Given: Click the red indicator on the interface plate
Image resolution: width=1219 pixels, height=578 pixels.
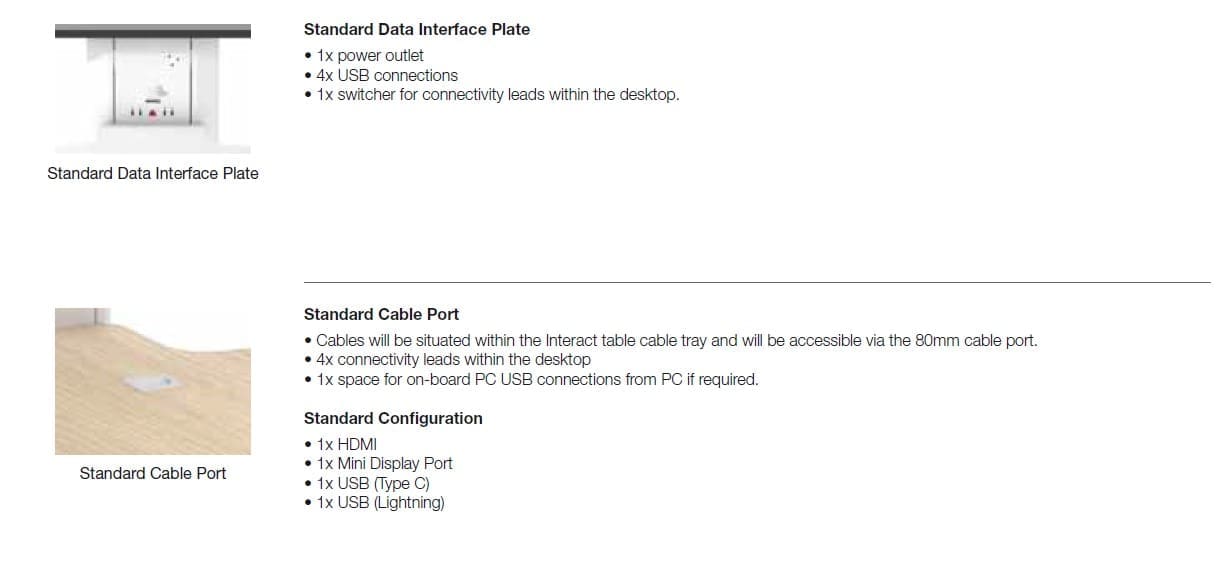Looking at the screenshot, I should (x=154, y=114).
